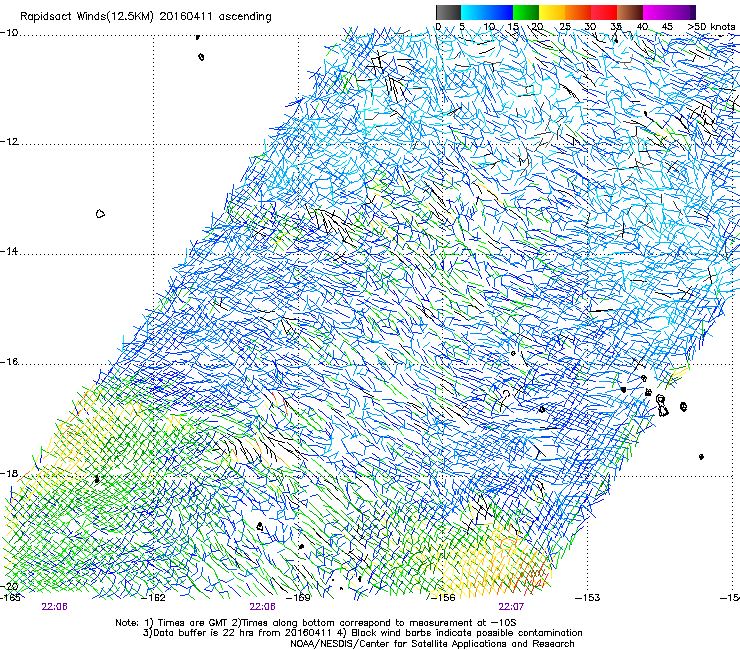Click the '-20' latitude axis label
The width and height of the screenshot is (740, 650).
pos(9,587)
